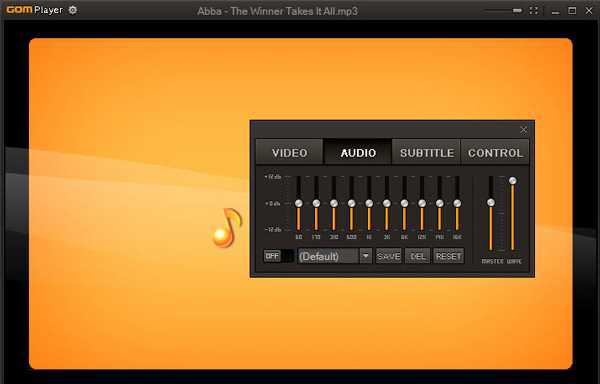
Task: Close the GOM Player main window
Action: (589, 11)
